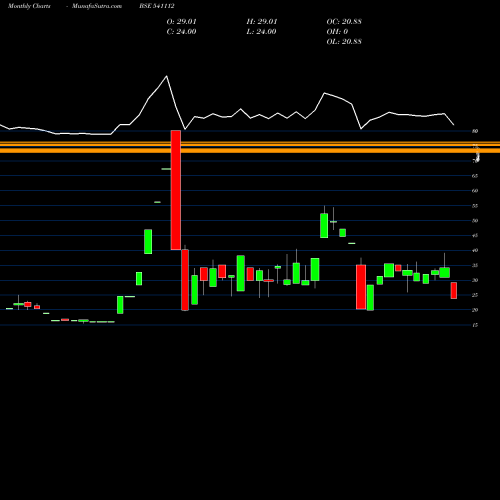Click the tallest red candle reaching 80
This screenshot has width=500, height=500.
tap(176, 190)
